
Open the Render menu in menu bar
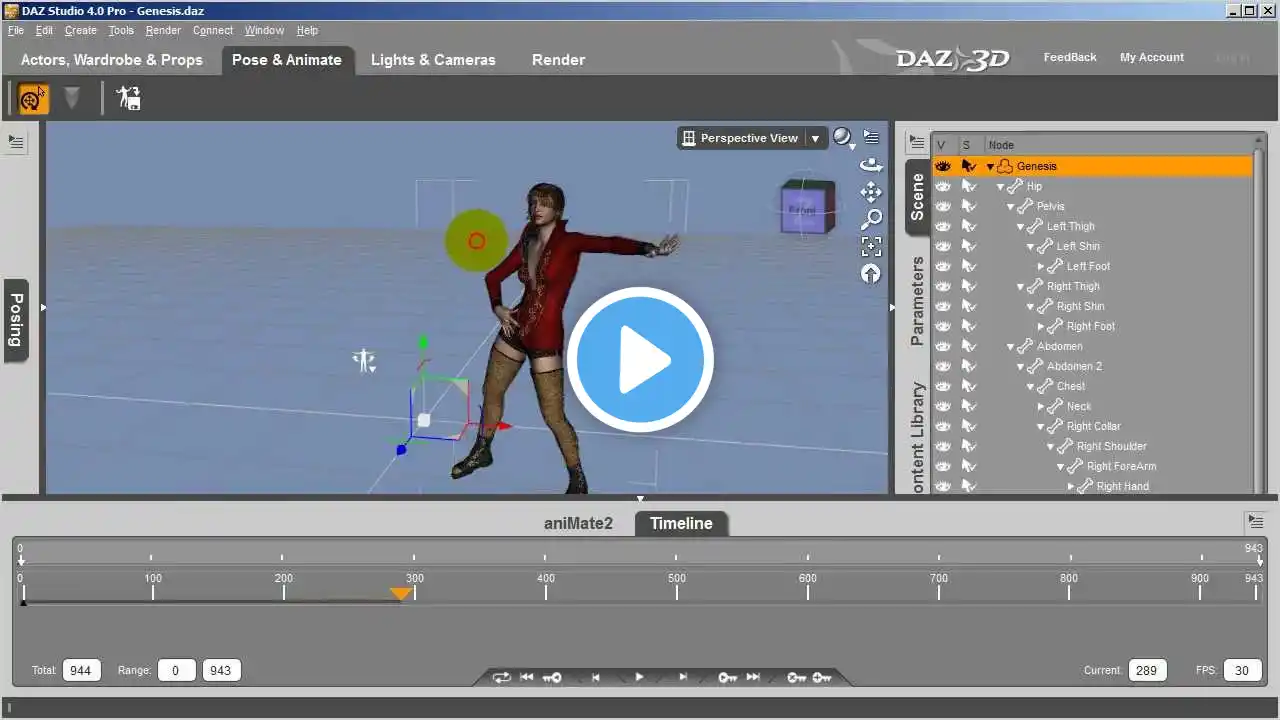tap(163, 30)
